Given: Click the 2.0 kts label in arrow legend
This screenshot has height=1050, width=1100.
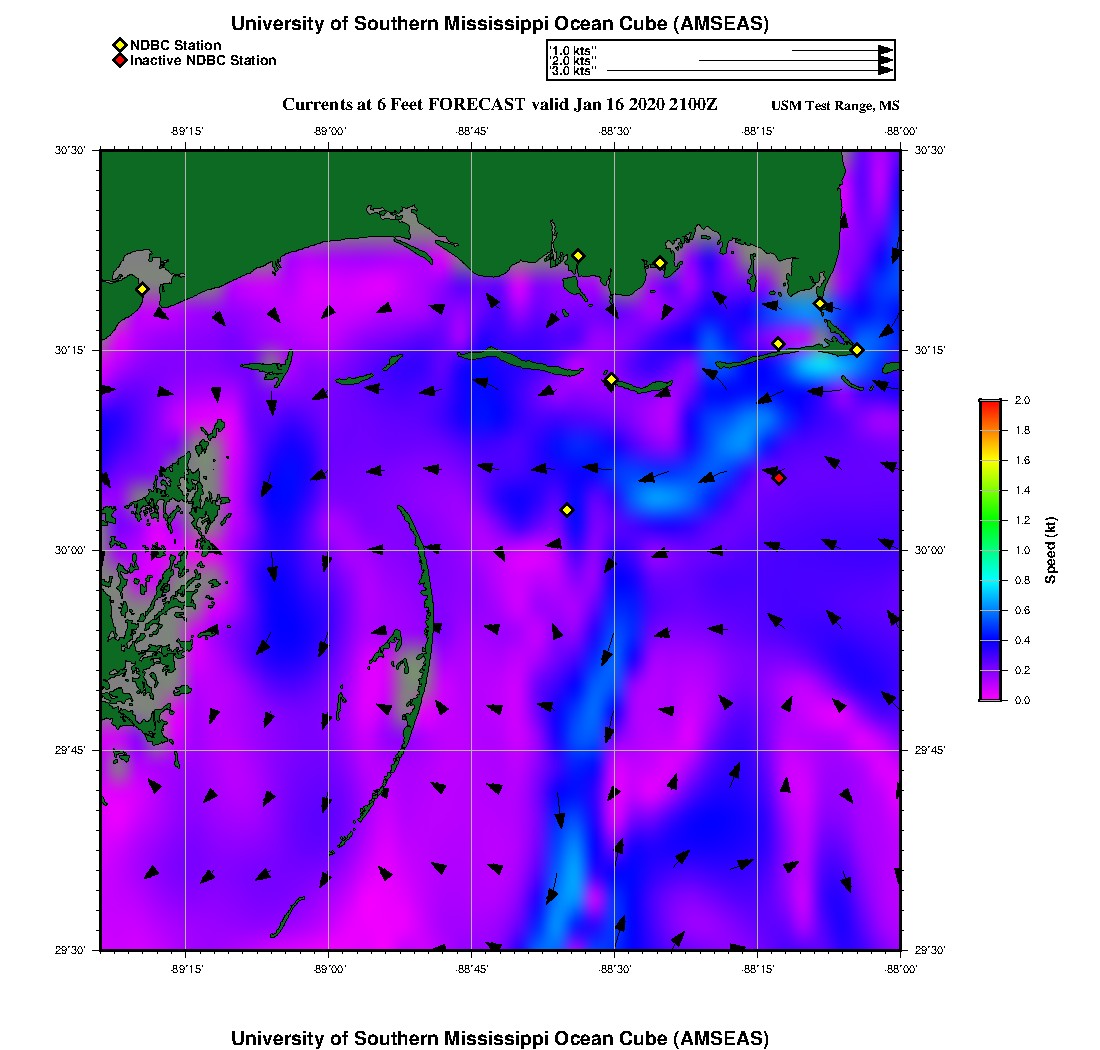Looking at the screenshot, I should tap(574, 61).
